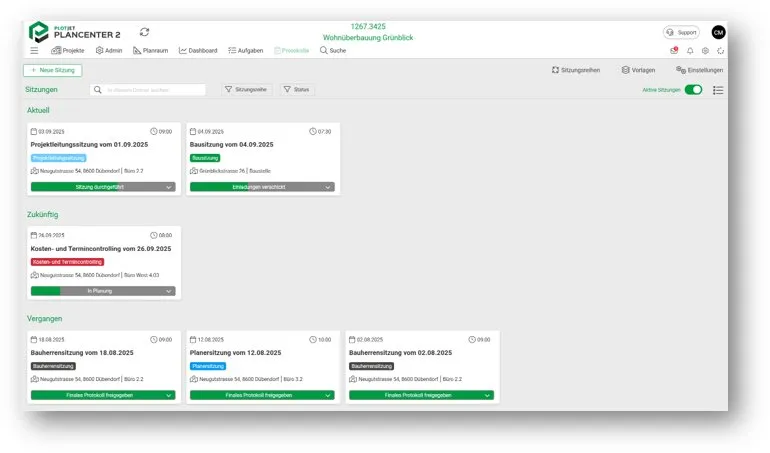Click project number 1267.3425
770x453 pixels.
coord(368,27)
